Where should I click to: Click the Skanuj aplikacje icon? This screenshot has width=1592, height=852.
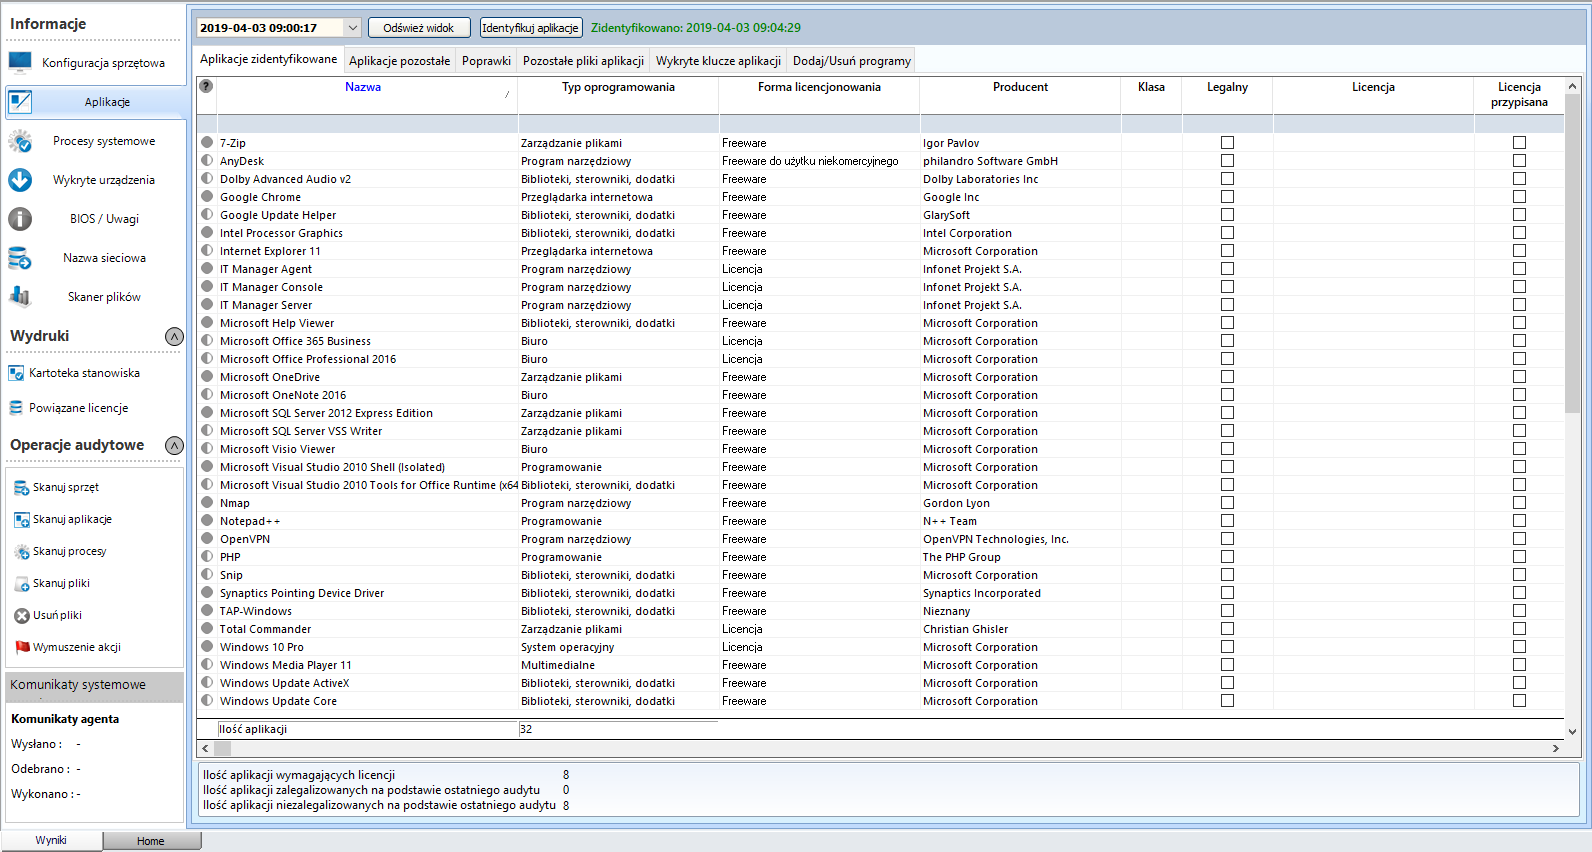[22, 520]
